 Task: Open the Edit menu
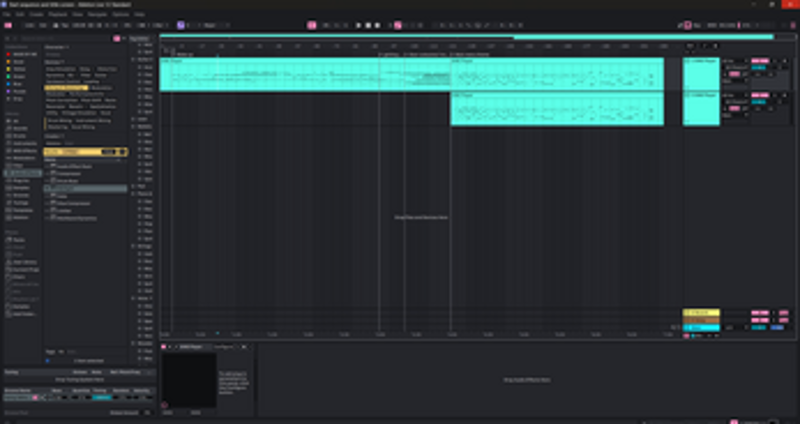(x=20, y=14)
